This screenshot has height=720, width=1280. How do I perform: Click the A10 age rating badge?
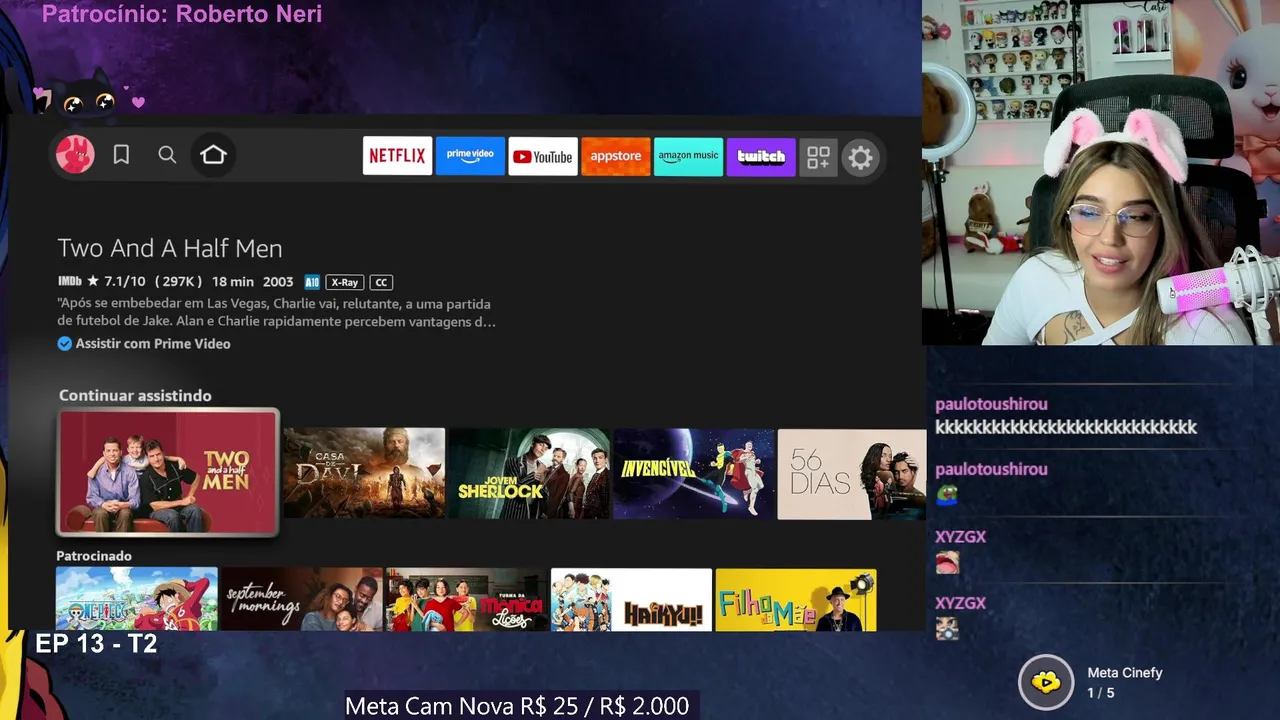tap(312, 283)
